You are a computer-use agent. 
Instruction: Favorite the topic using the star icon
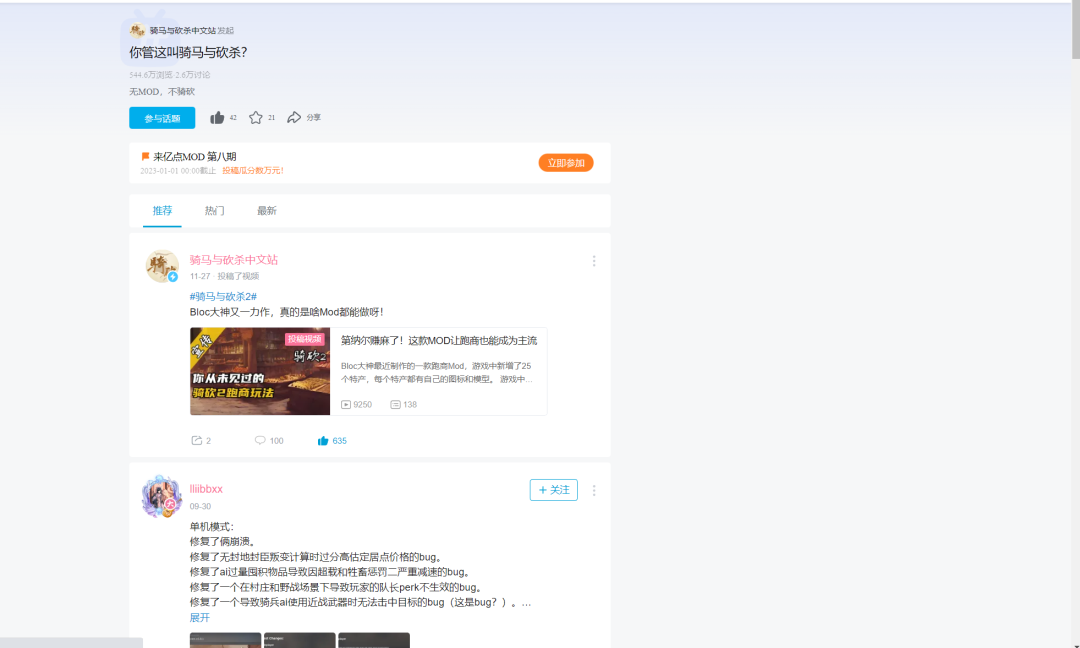click(x=256, y=117)
